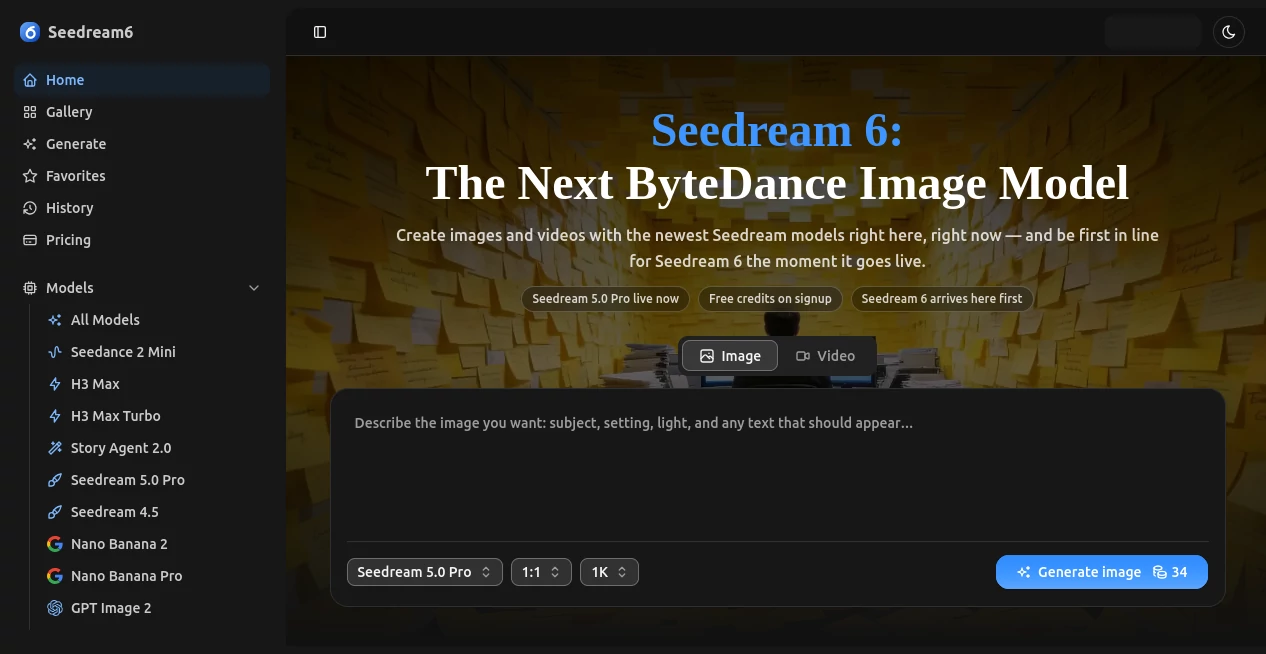Click the H3 Max Turbo lightning icon
The height and width of the screenshot is (654, 1266).
55,416
